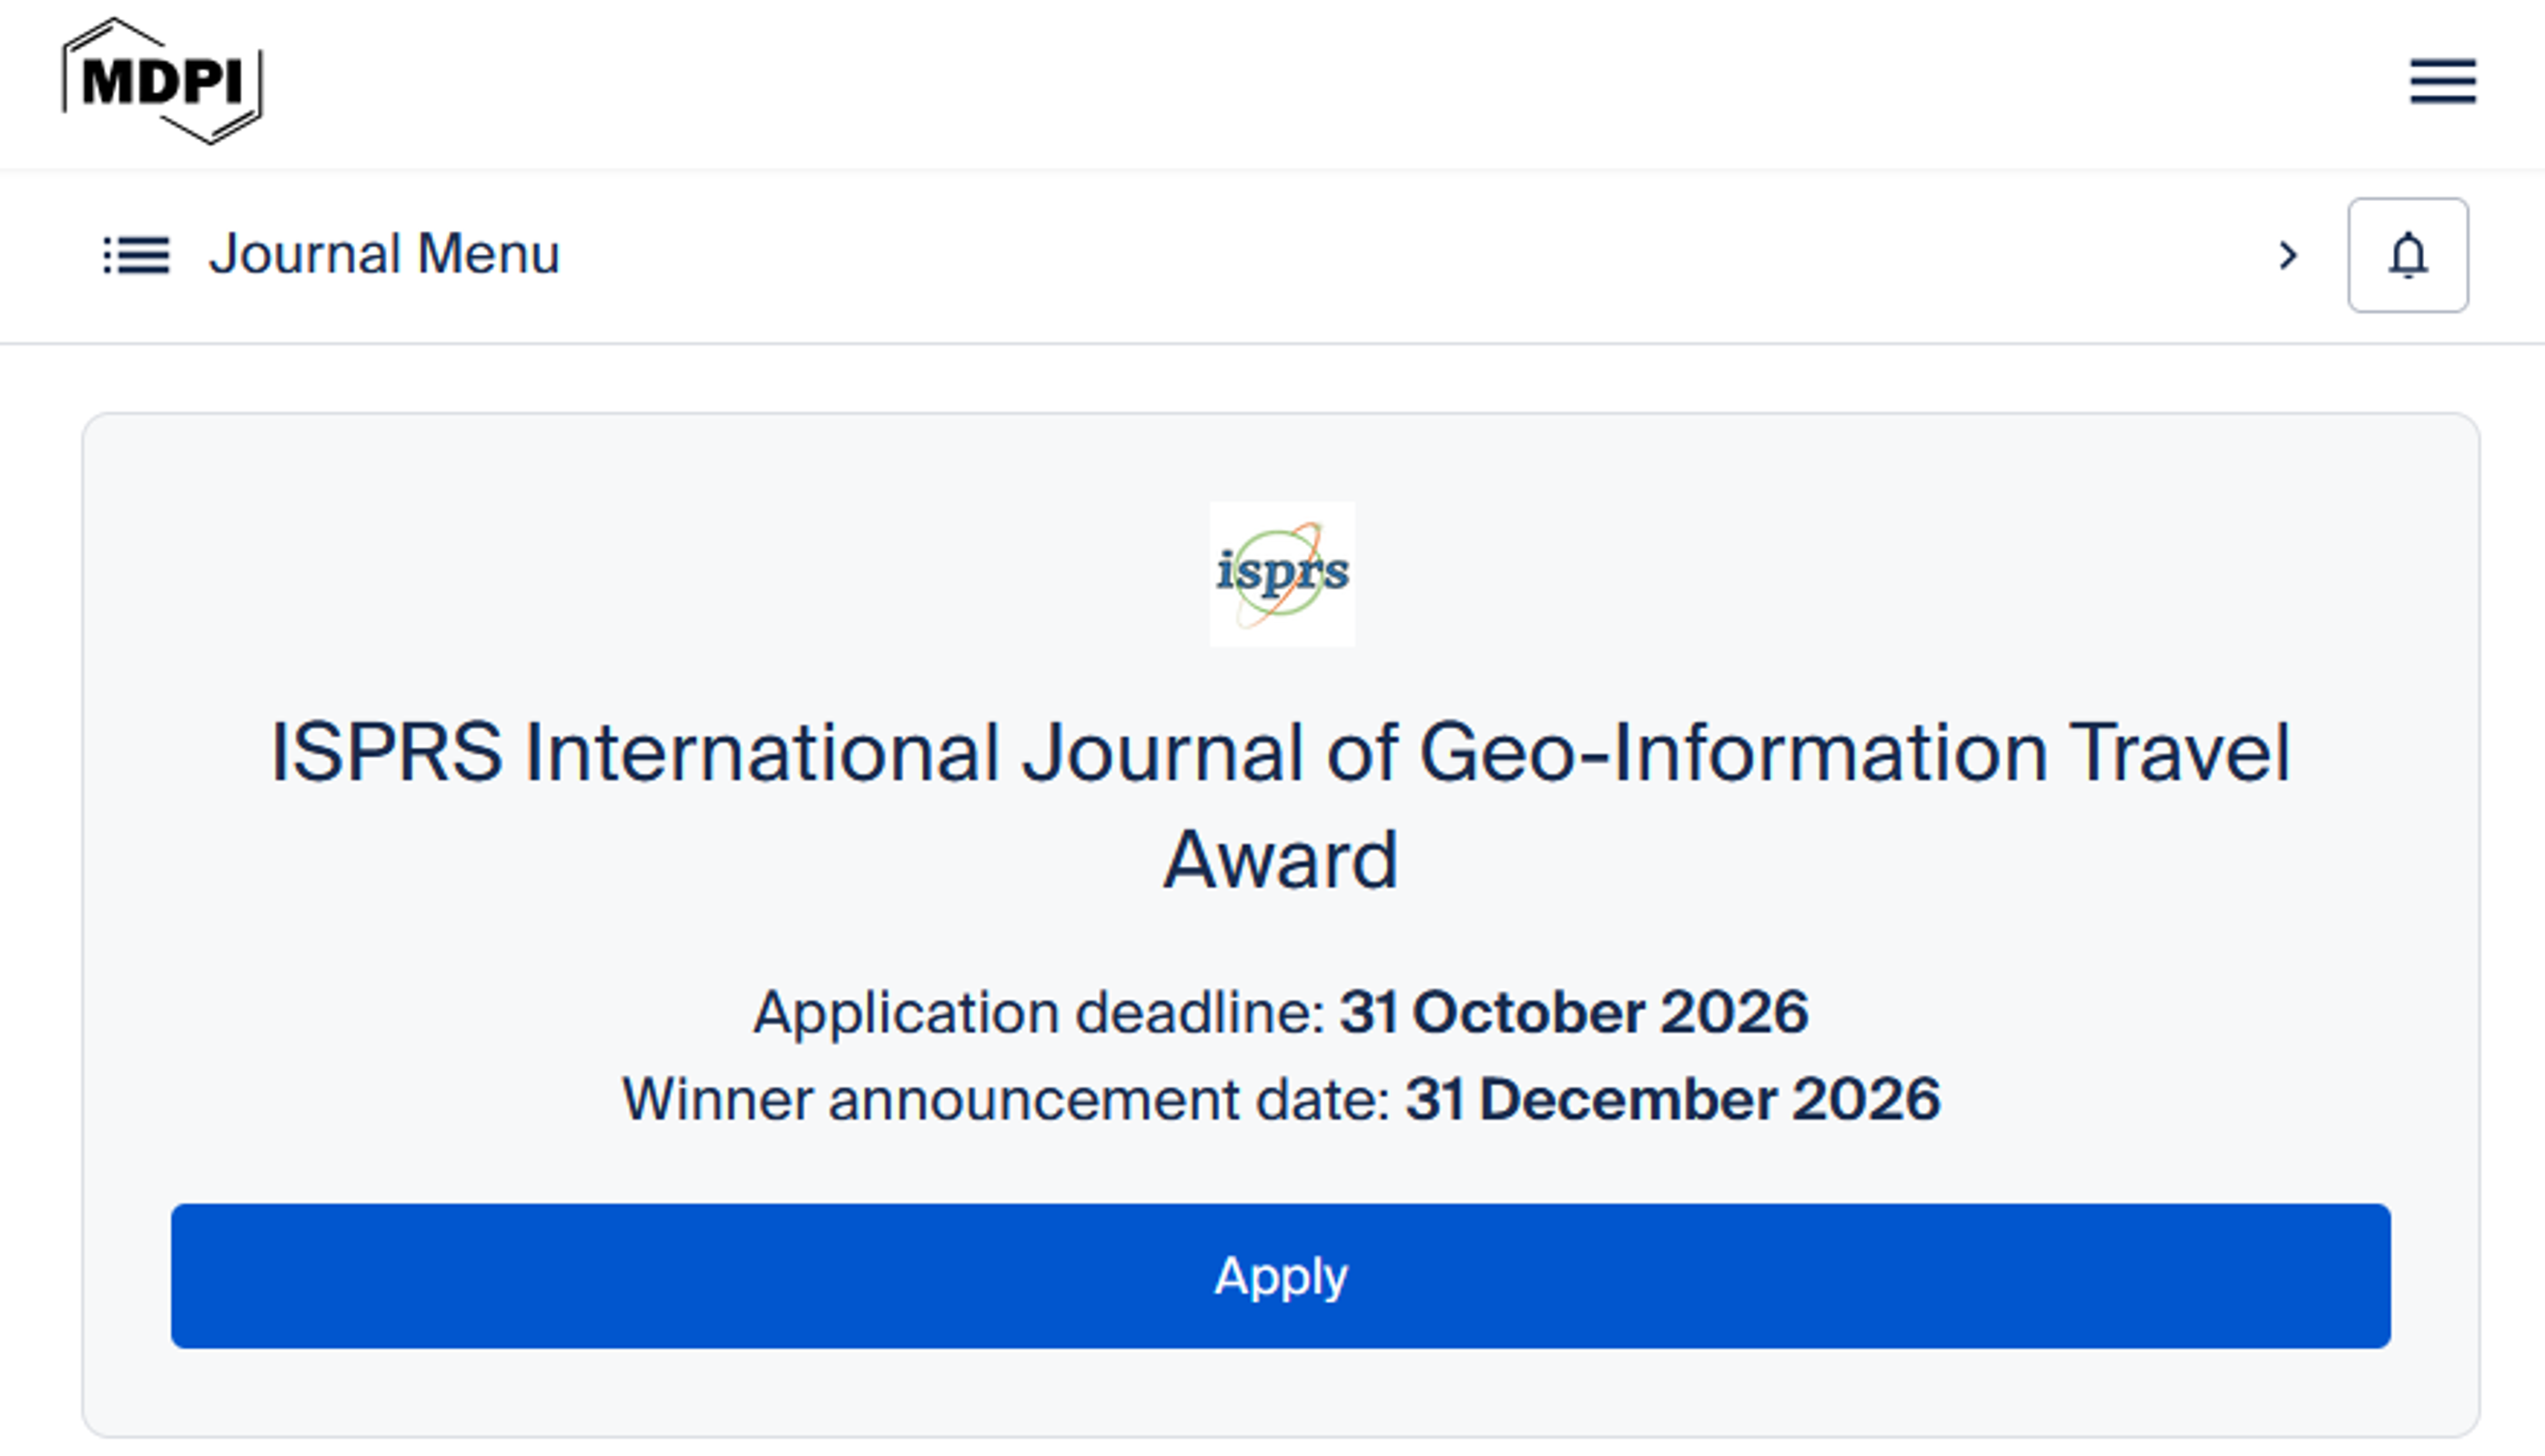The width and height of the screenshot is (2545, 1456).
Task: Click the 31 October 2026 date
Action: 1573,1012
